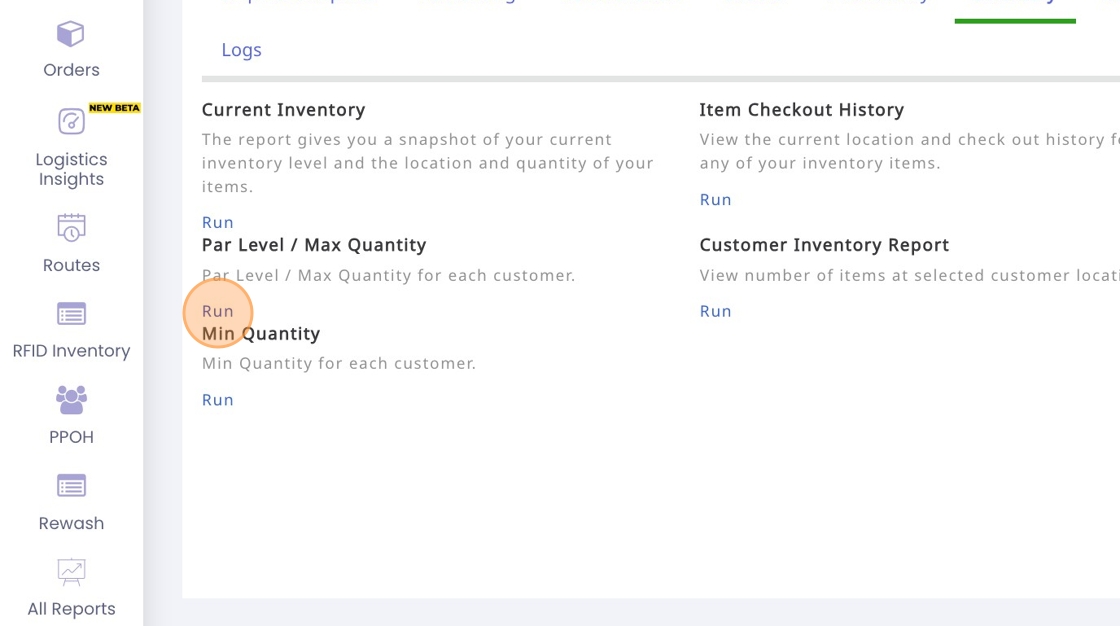The image size is (1120, 626).
Task: Click the Min Quantity heading
Action: pos(261,334)
